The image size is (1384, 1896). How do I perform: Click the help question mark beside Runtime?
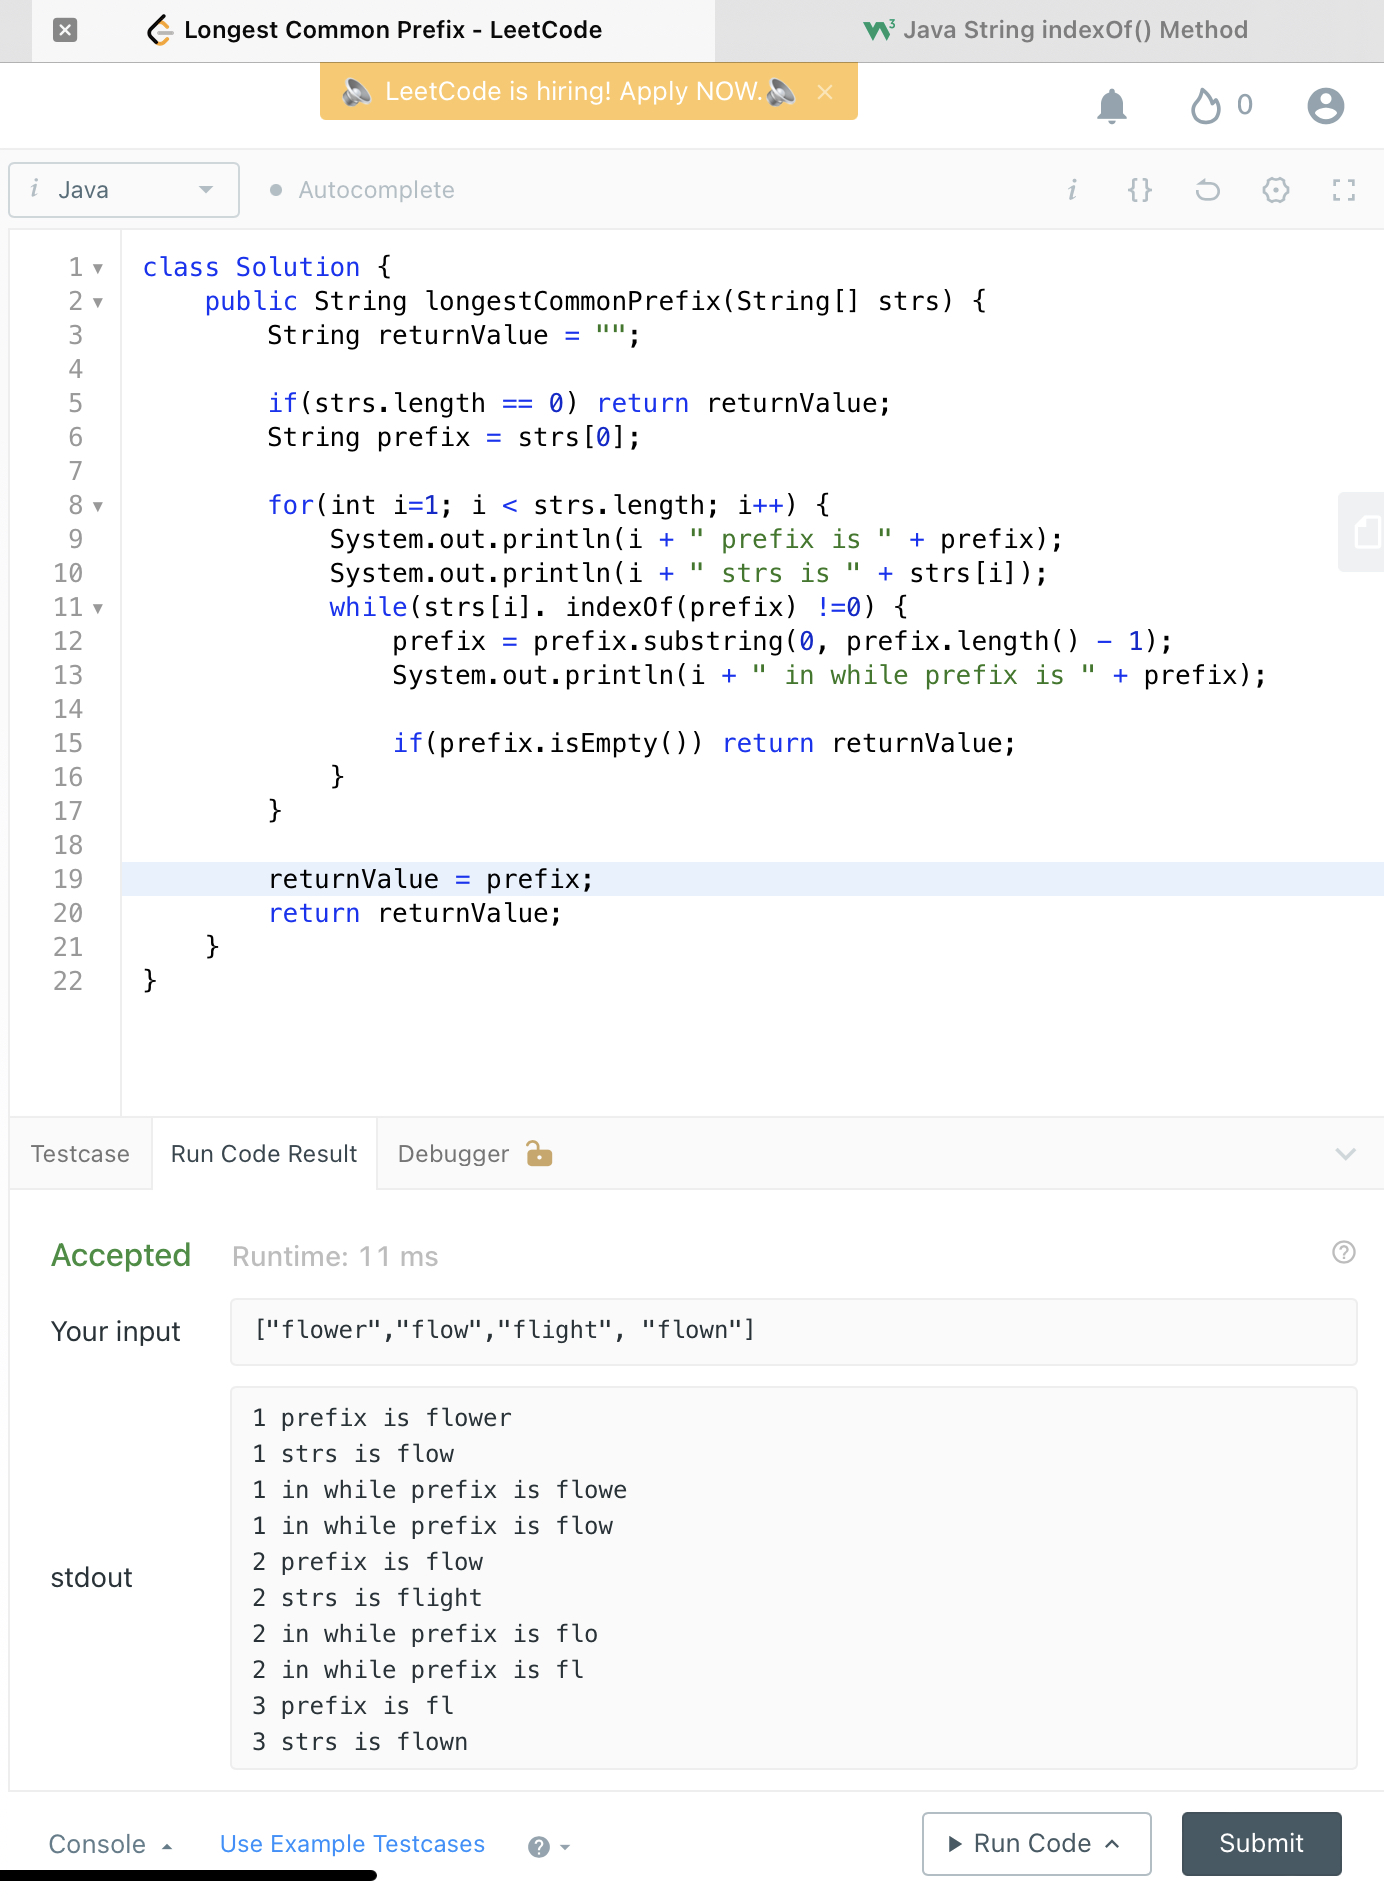tap(1344, 1252)
